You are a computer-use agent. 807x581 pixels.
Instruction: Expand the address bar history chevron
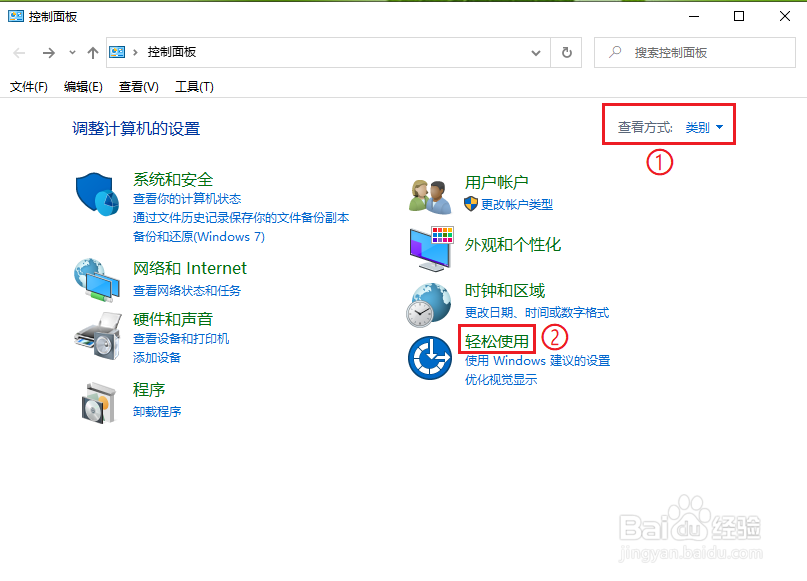(x=536, y=52)
